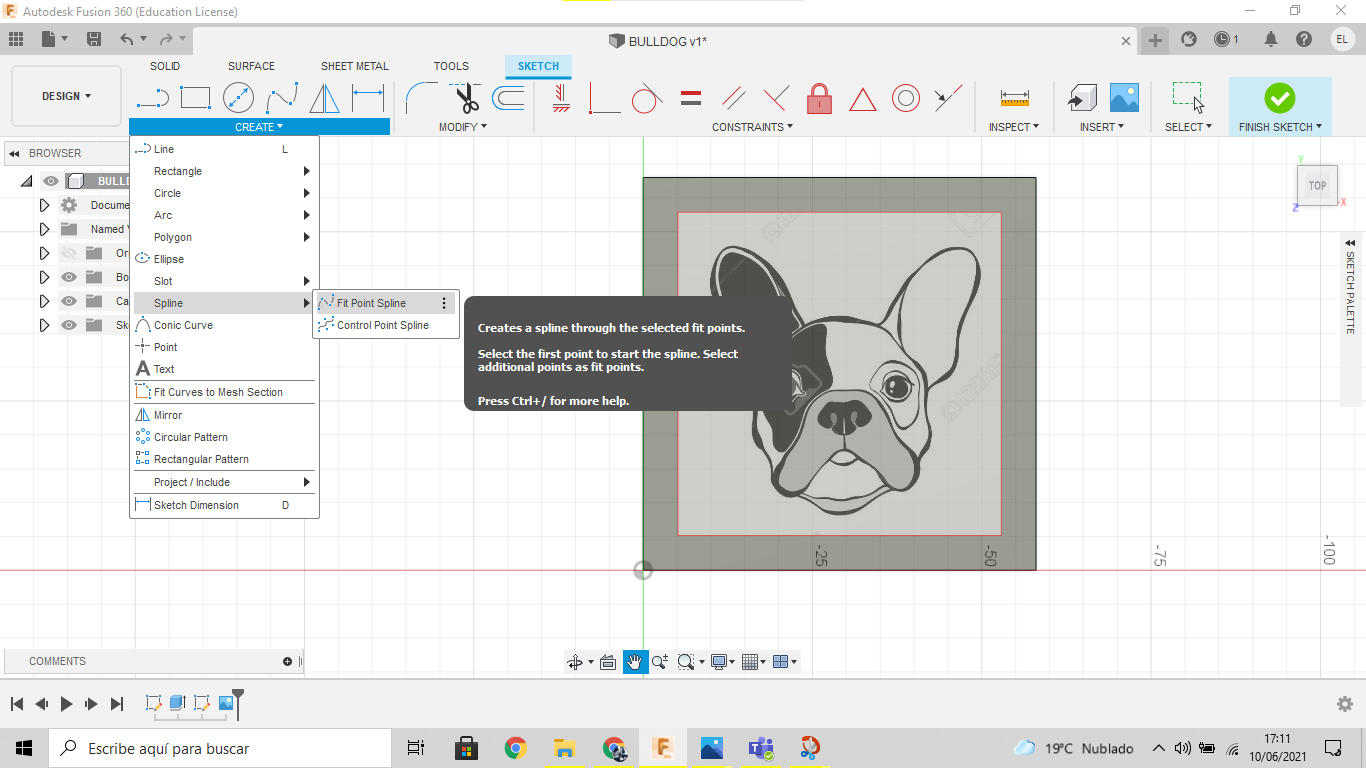
Task: Hide the Sketches folder via eye icon
Action: pos(69,325)
